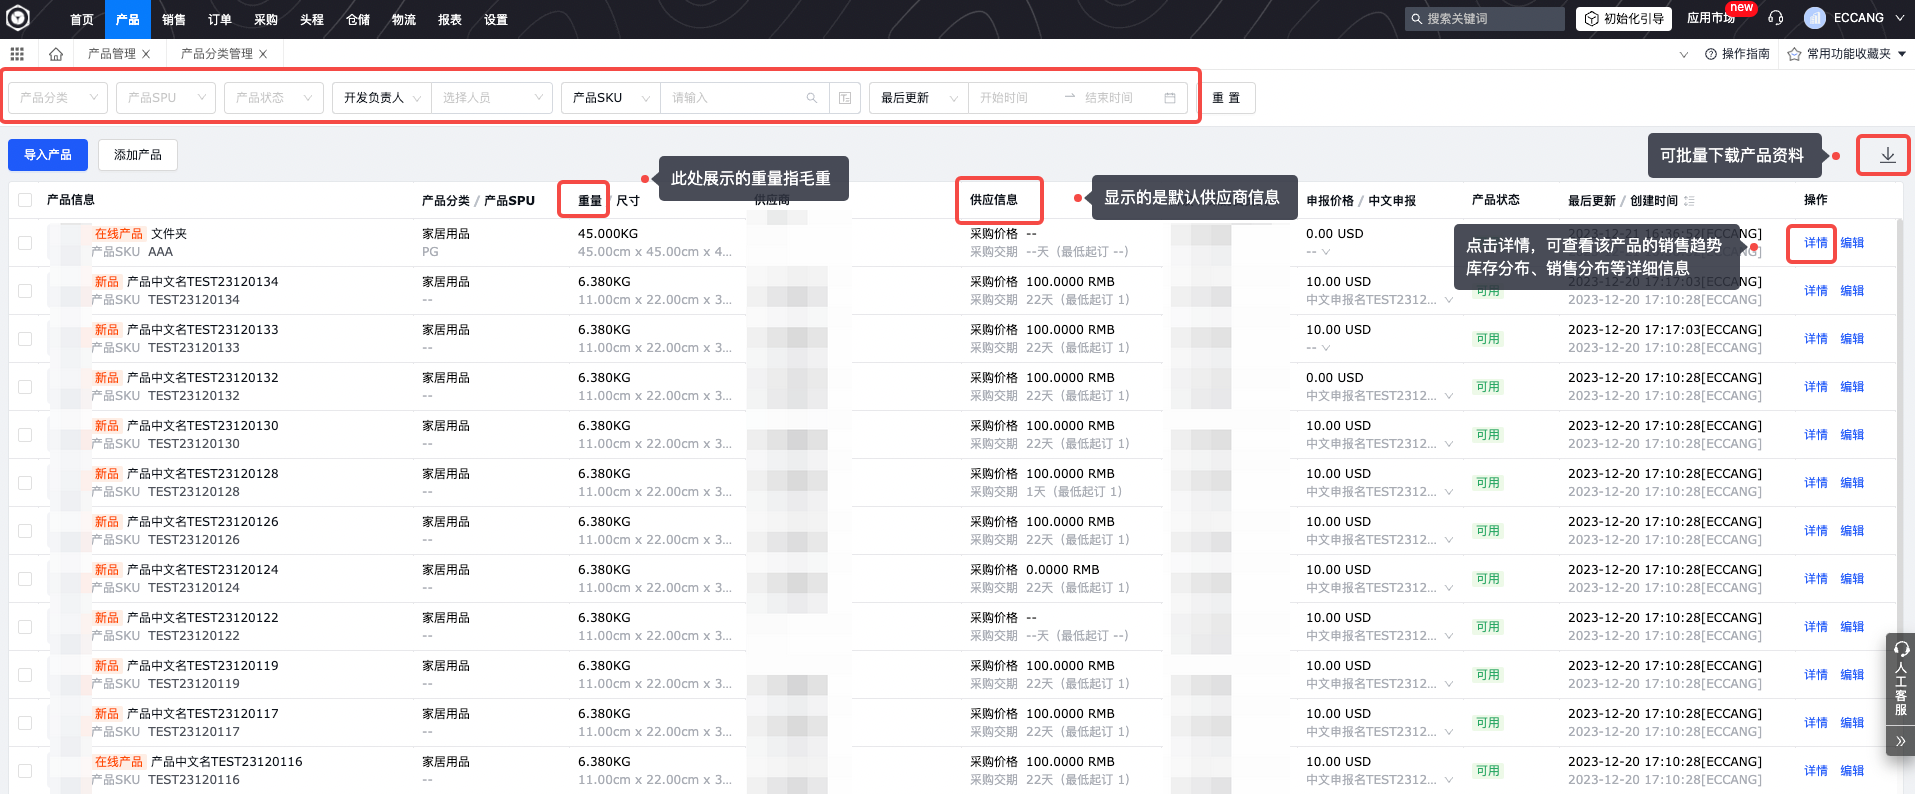Image resolution: width=1915 pixels, height=794 pixels.
Task: Open batch SKU input icon
Action: (845, 98)
